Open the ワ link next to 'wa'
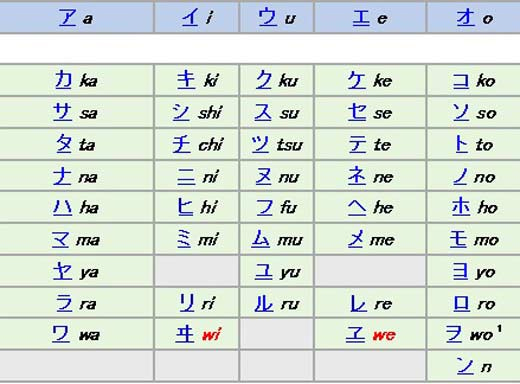The image size is (520, 384). (61, 334)
